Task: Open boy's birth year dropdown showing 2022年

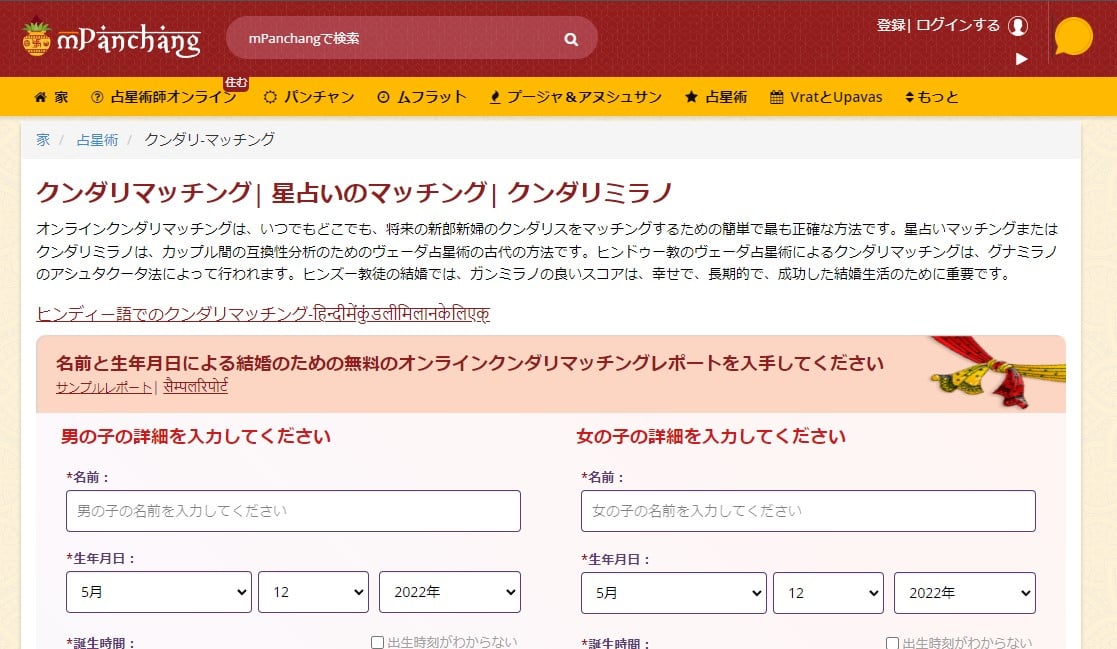Action: point(449,592)
